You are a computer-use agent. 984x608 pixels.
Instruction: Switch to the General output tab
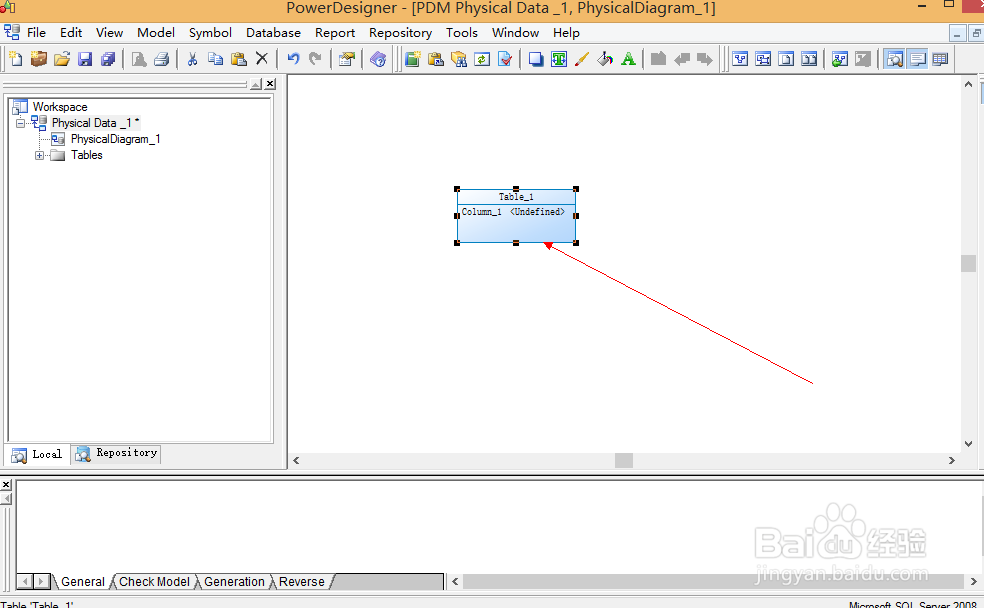click(83, 582)
